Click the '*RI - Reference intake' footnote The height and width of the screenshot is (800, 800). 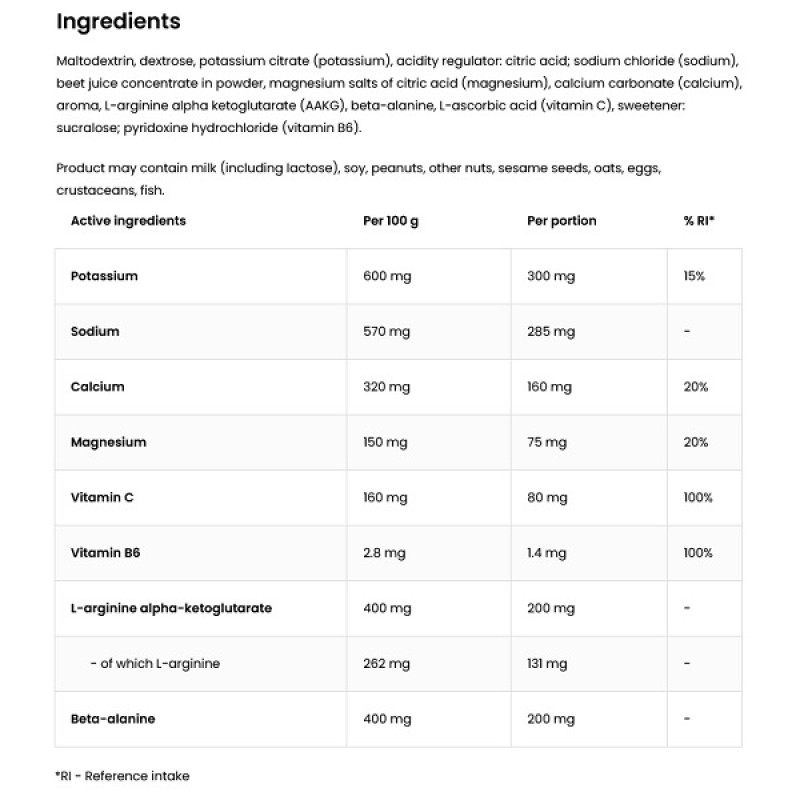coord(122,775)
